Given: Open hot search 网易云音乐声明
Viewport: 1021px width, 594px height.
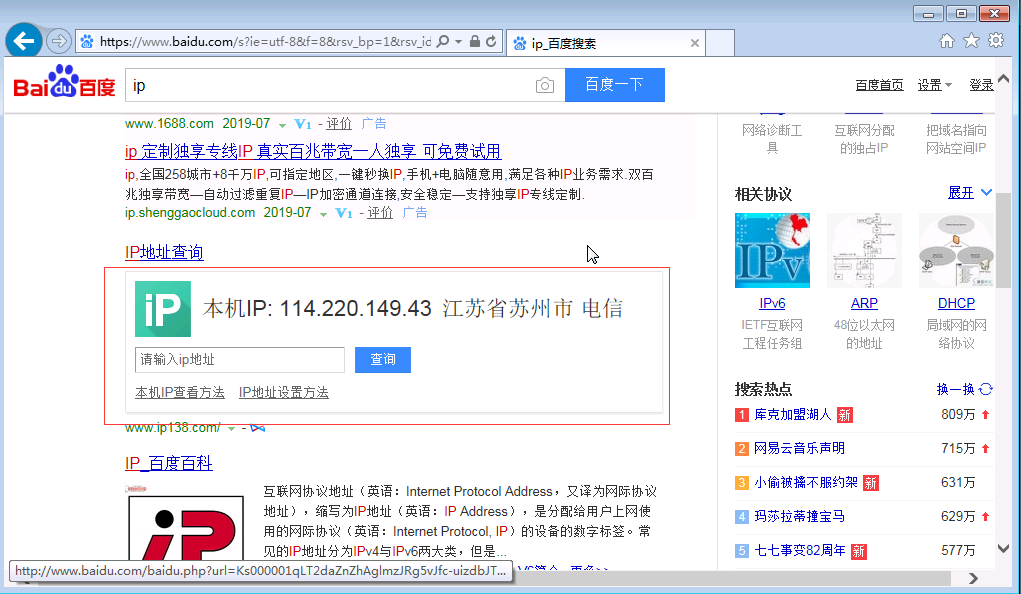Looking at the screenshot, I should [799, 449].
